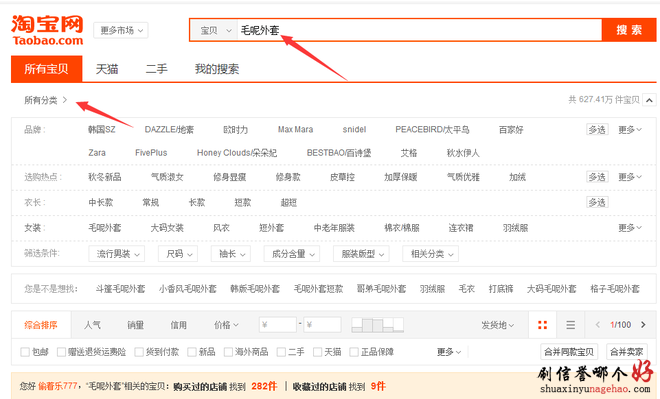Select brand Max Mara
The height and width of the screenshot is (399, 660).
coord(295,130)
